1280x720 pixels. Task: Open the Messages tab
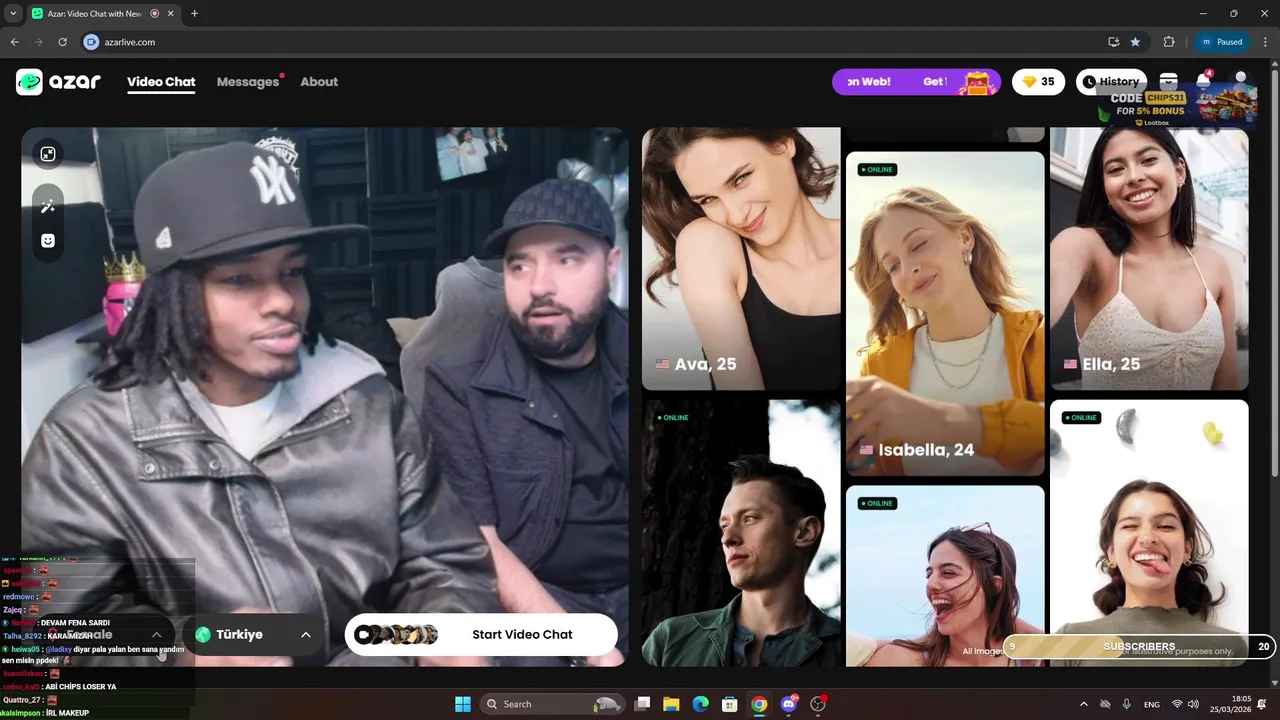(x=248, y=82)
